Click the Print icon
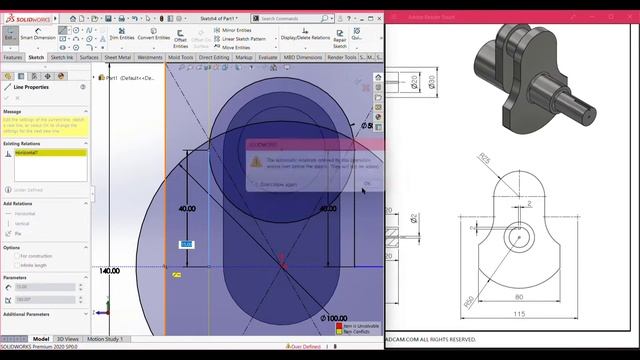This screenshot has width=640, height=360. (x=121, y=19)
